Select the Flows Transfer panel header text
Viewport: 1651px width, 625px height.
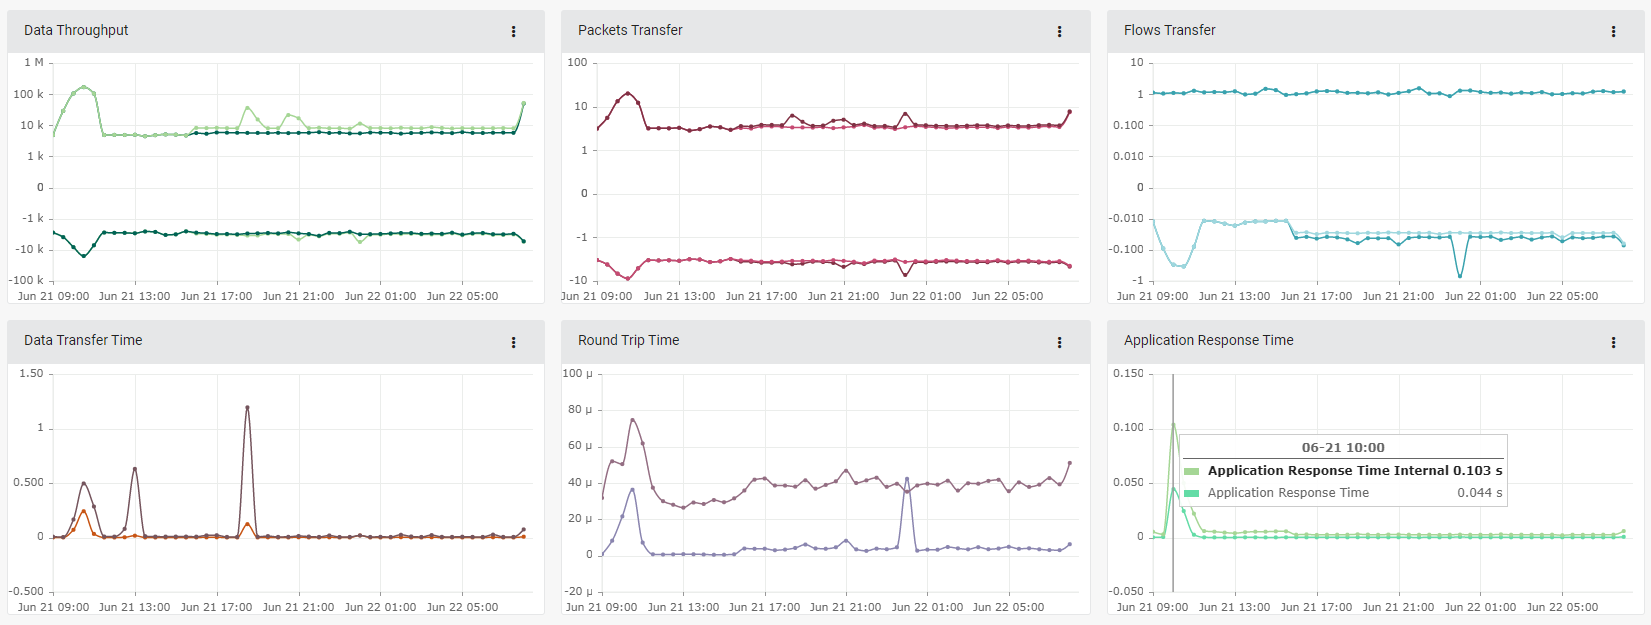click(x=1169, y=30)
